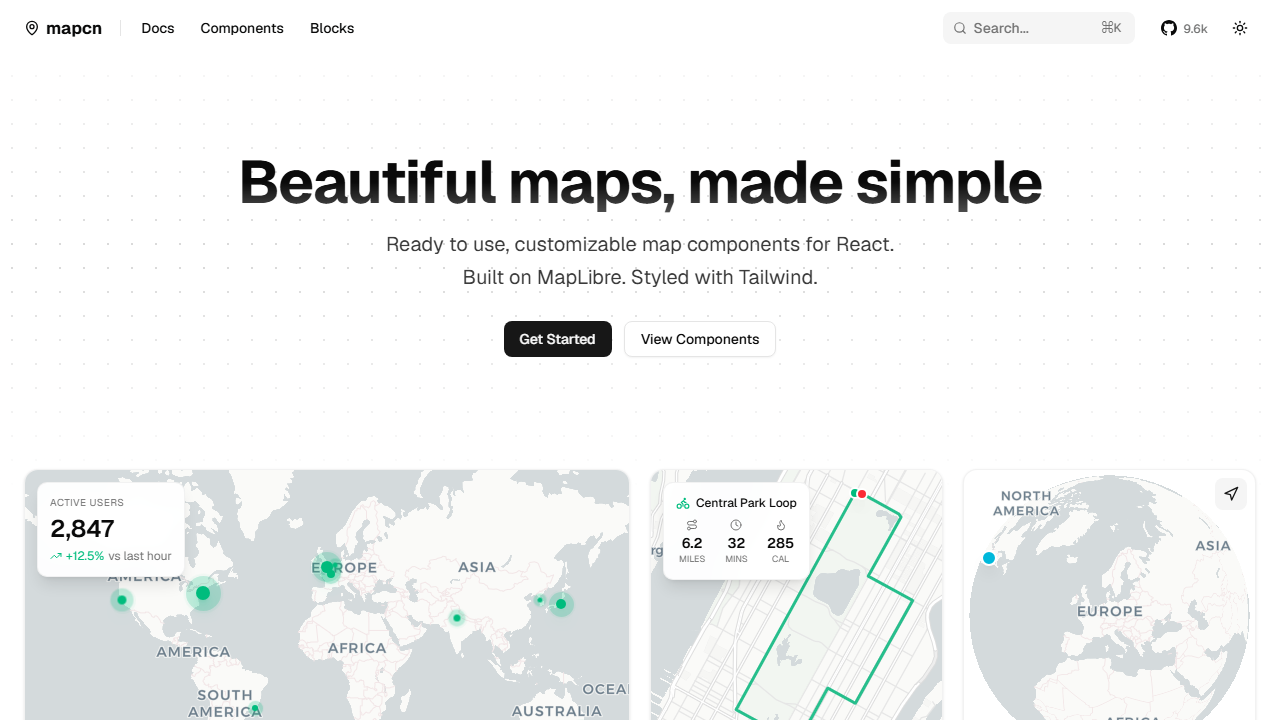Focus the Search input field
1280x720 pixels.
[1039, 28]
